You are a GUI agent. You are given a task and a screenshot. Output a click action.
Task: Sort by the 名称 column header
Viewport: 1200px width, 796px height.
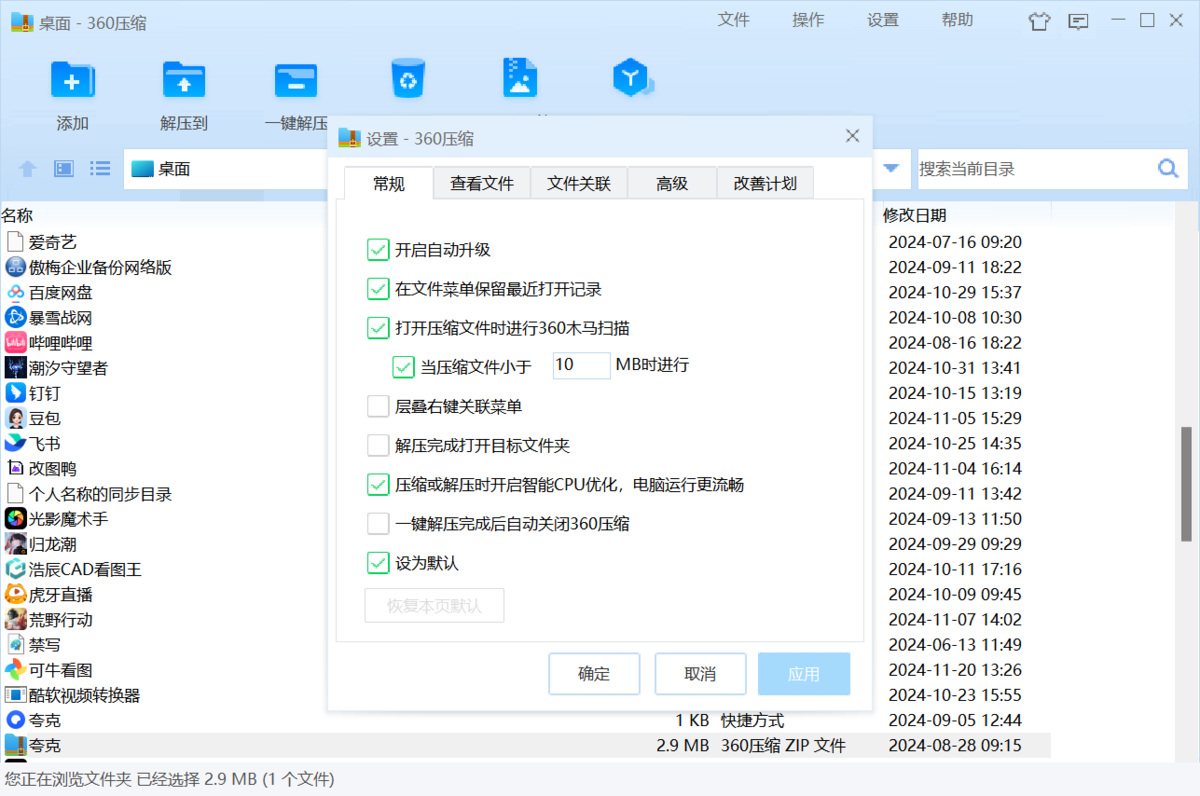[17, 215]
